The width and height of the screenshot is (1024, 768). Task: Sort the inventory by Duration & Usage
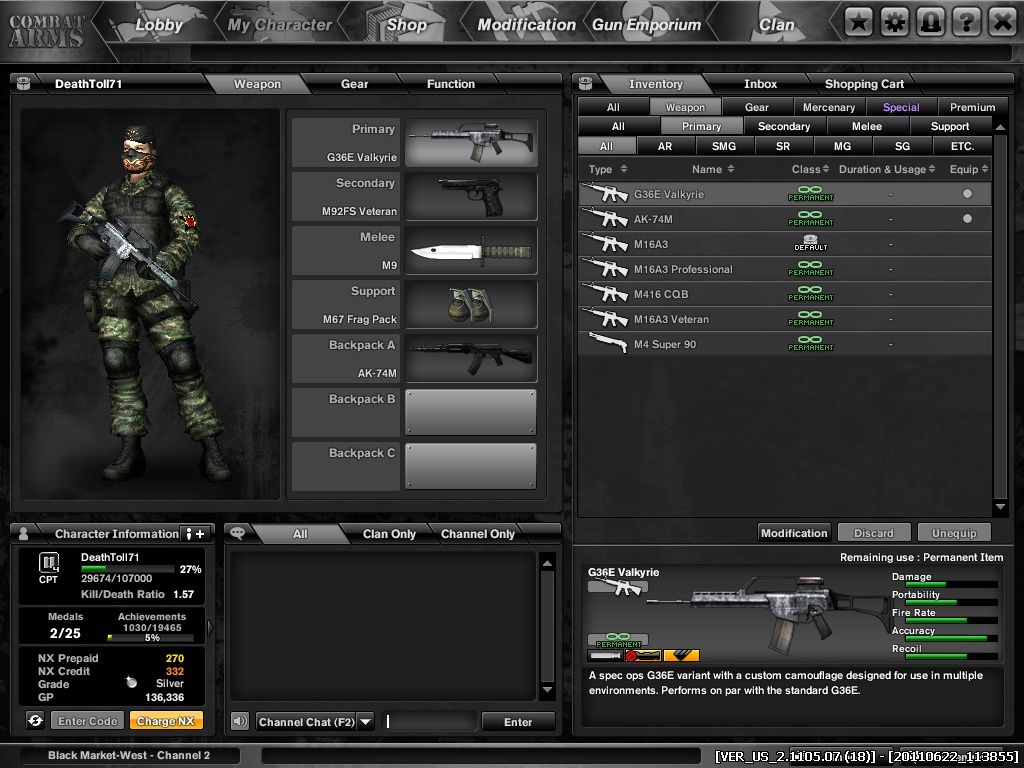click(x=887, y=169)
